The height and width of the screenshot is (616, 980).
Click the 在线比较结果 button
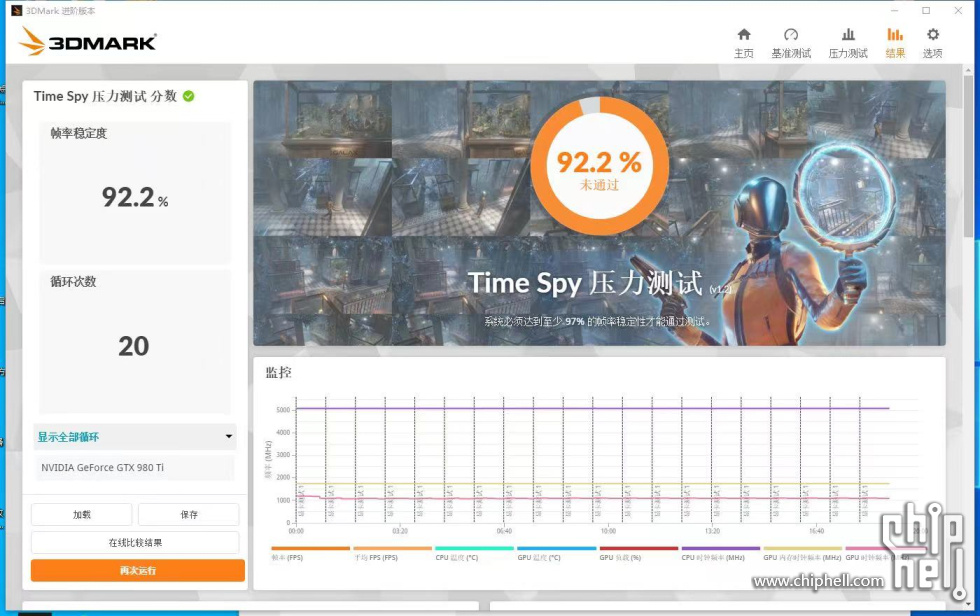click(135, 542)
